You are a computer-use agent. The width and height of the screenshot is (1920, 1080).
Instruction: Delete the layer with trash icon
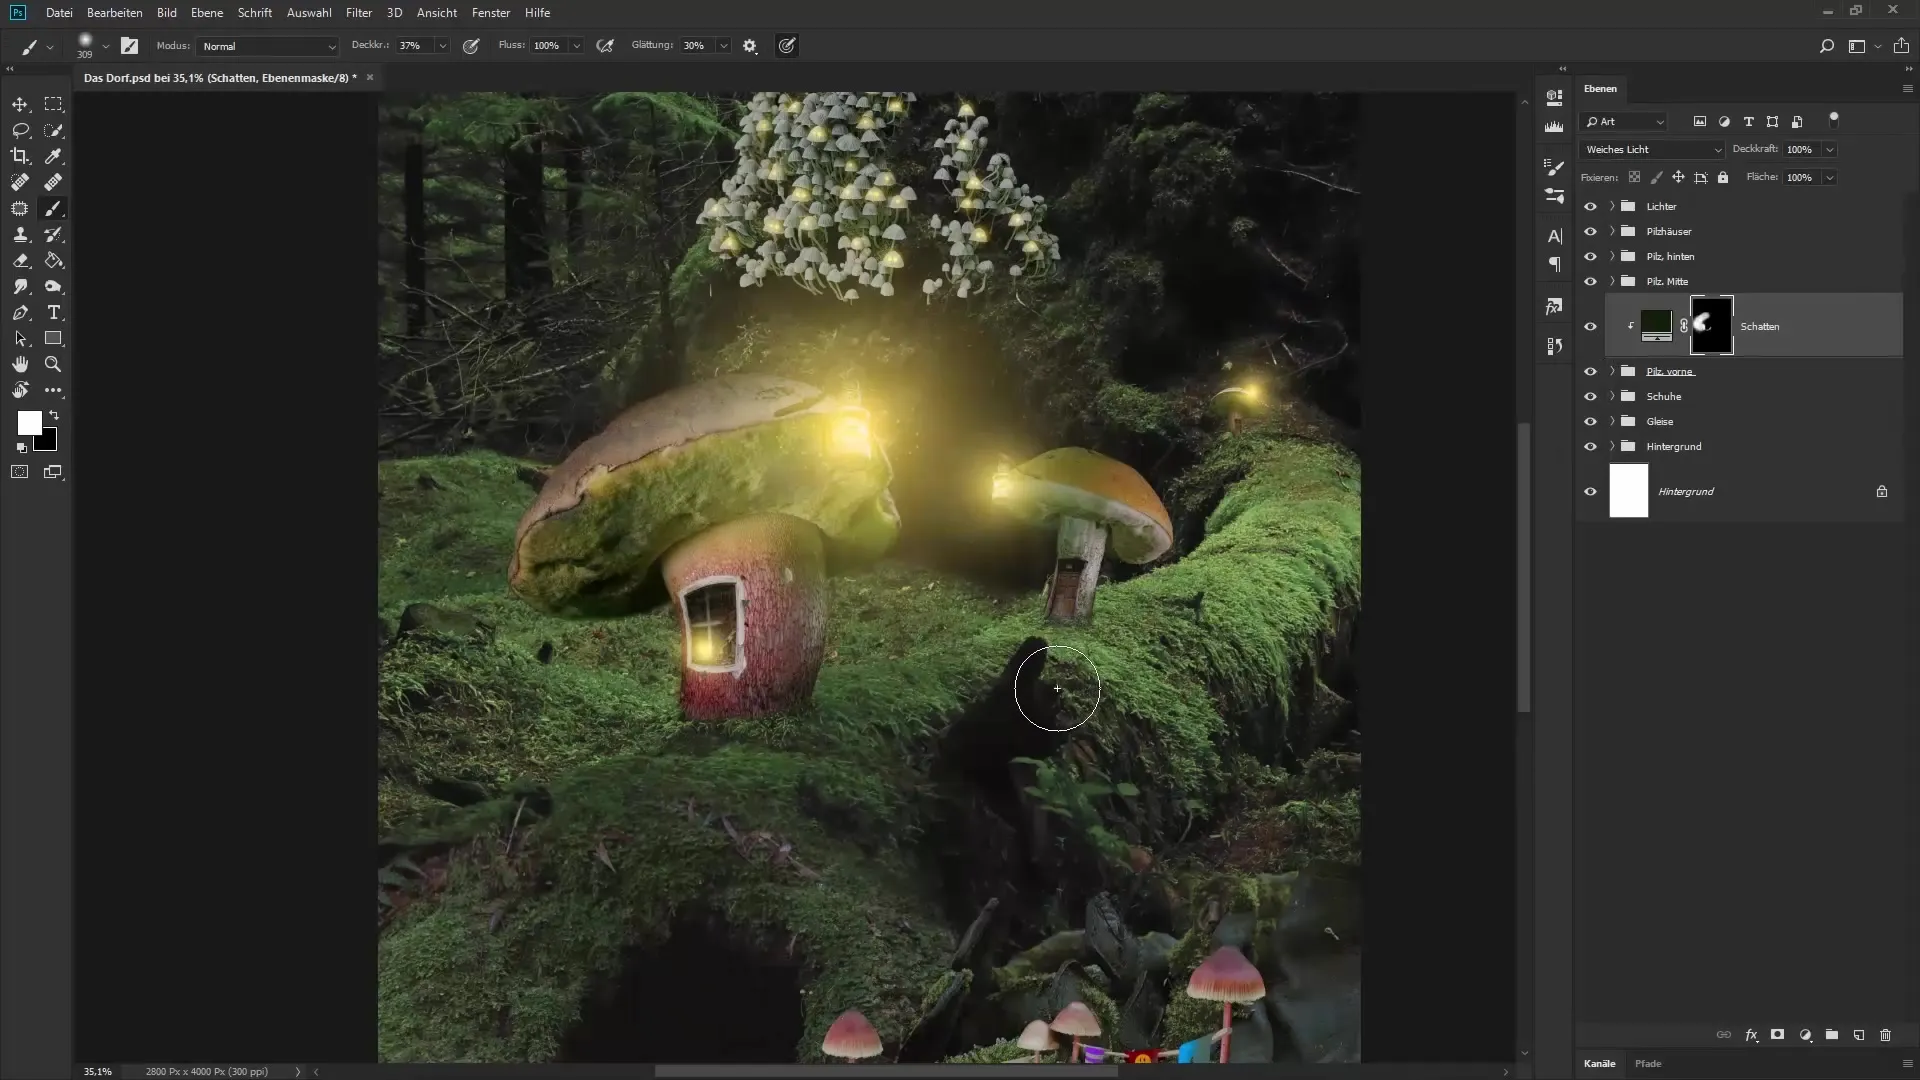coord(1885,1035)
